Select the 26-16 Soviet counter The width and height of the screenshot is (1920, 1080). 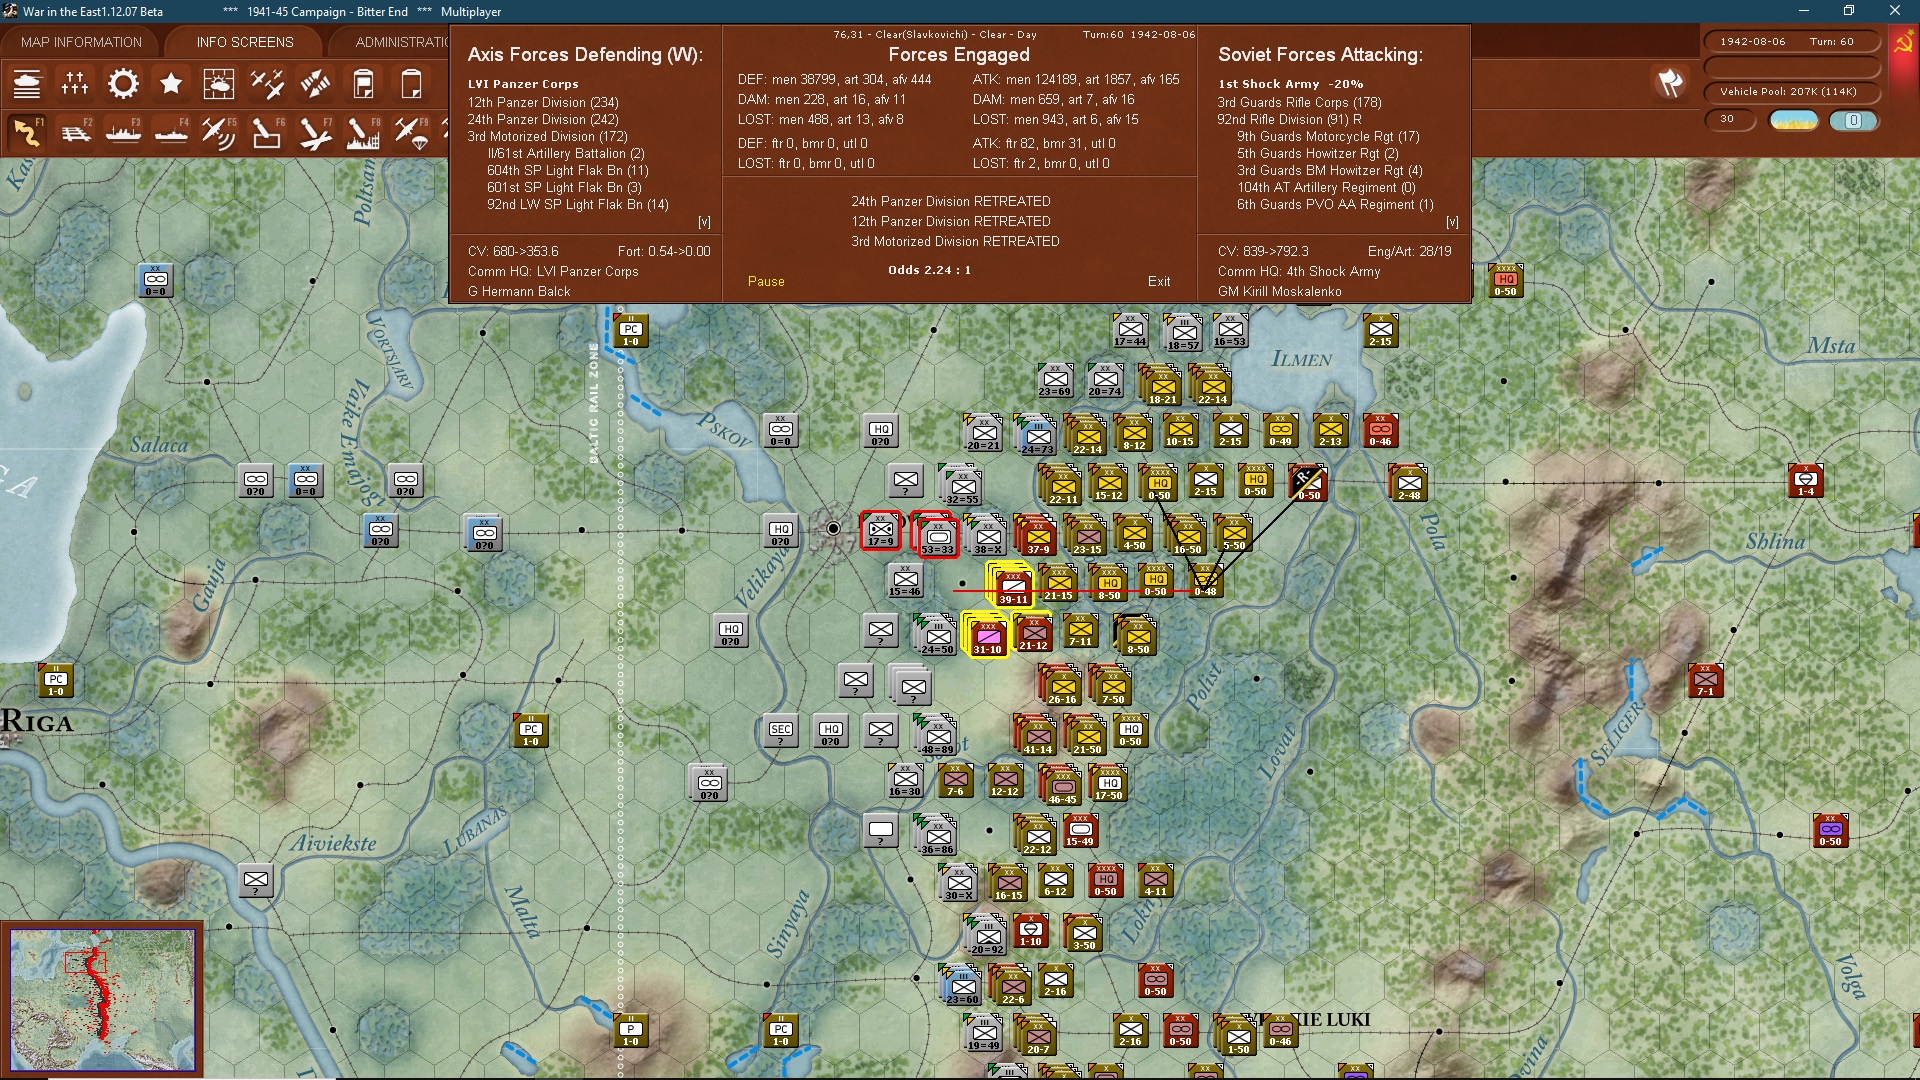pos(1062,687)
